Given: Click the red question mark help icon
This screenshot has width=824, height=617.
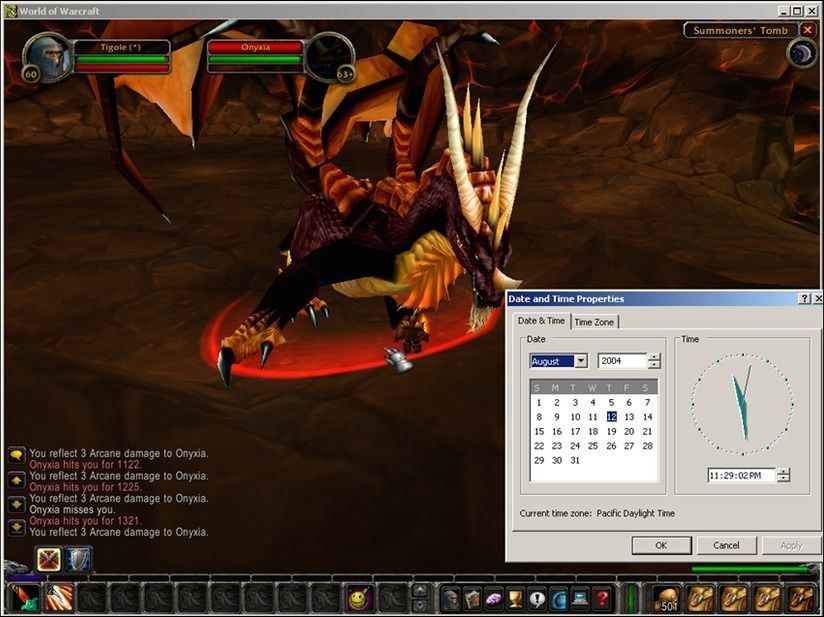Looking at the screenshot, I should [x=602, y=599].
